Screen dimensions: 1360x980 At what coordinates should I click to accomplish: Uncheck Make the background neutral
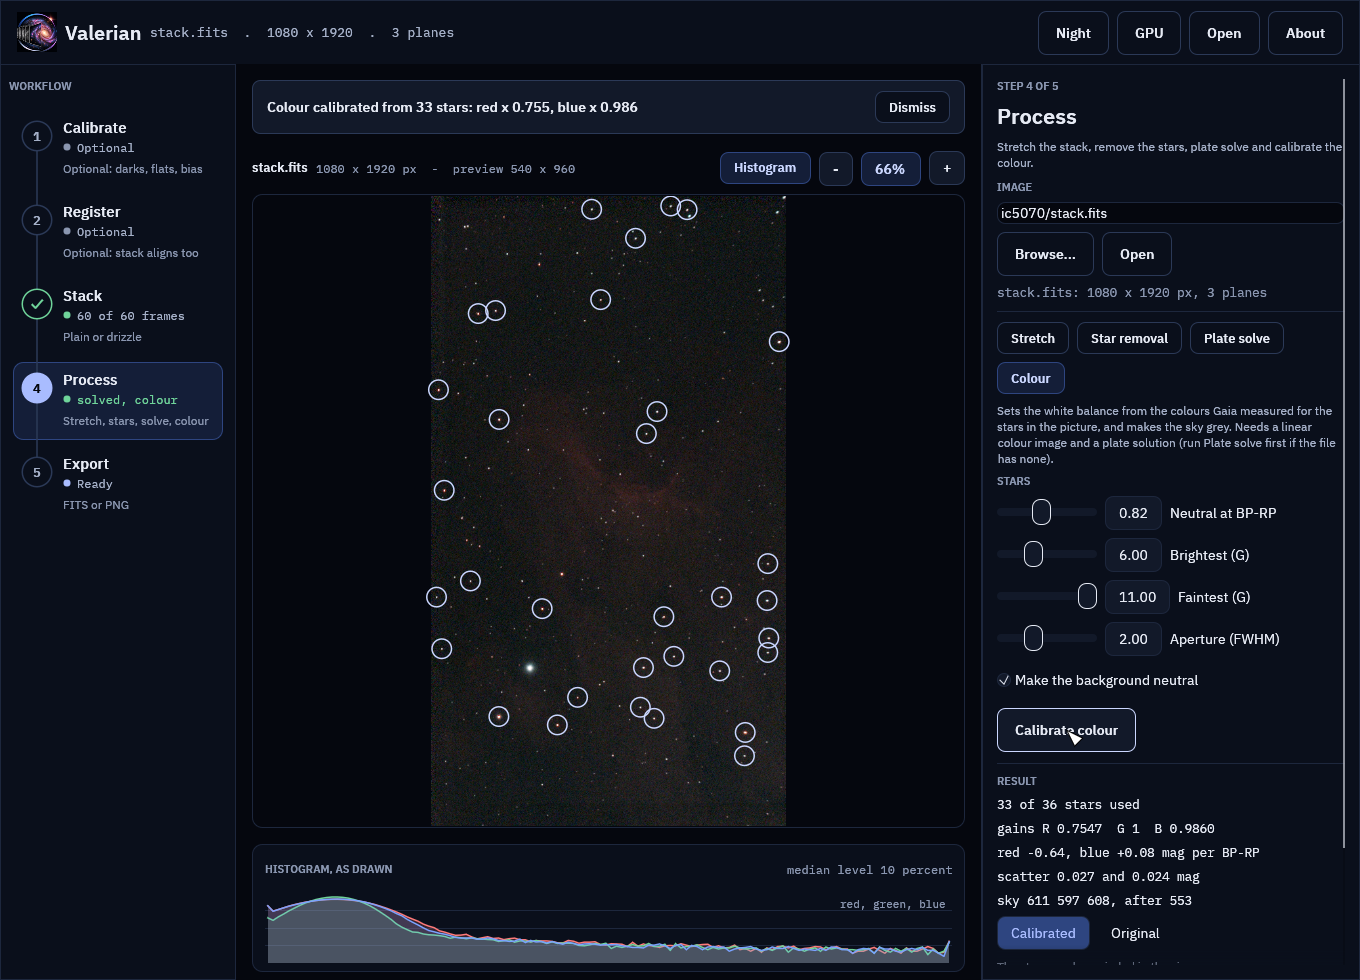click(x=1004, y=680)
